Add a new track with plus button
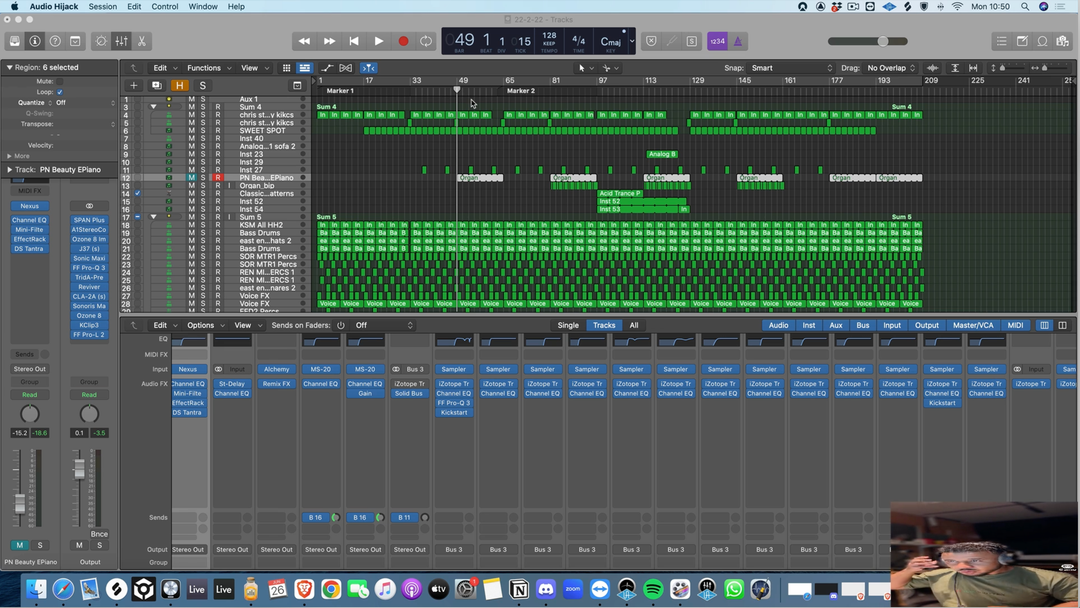1080x608 pixels. point(133,86)
